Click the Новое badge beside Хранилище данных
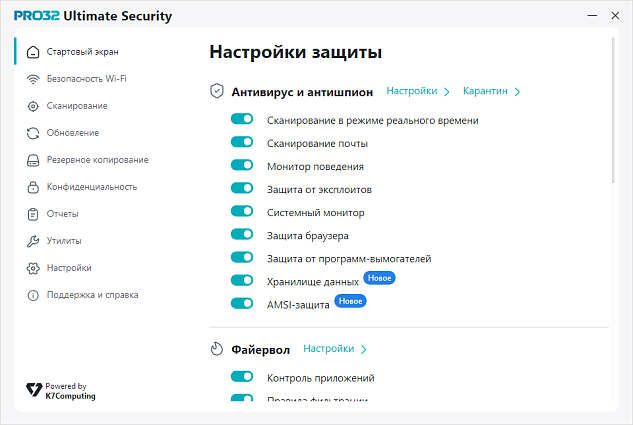 click(x=379, y=278)
